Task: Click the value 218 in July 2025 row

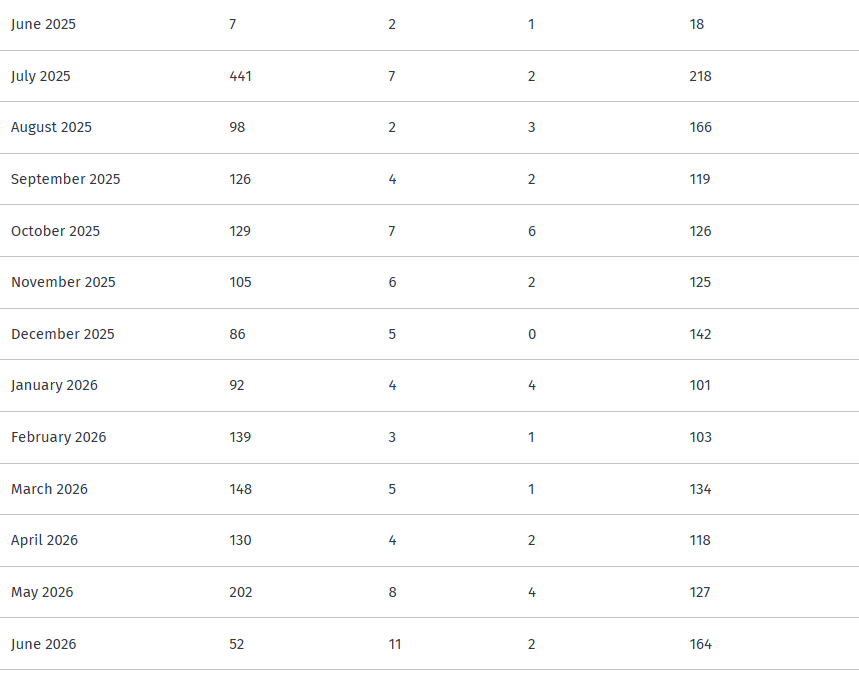Action: pos(700,76)
